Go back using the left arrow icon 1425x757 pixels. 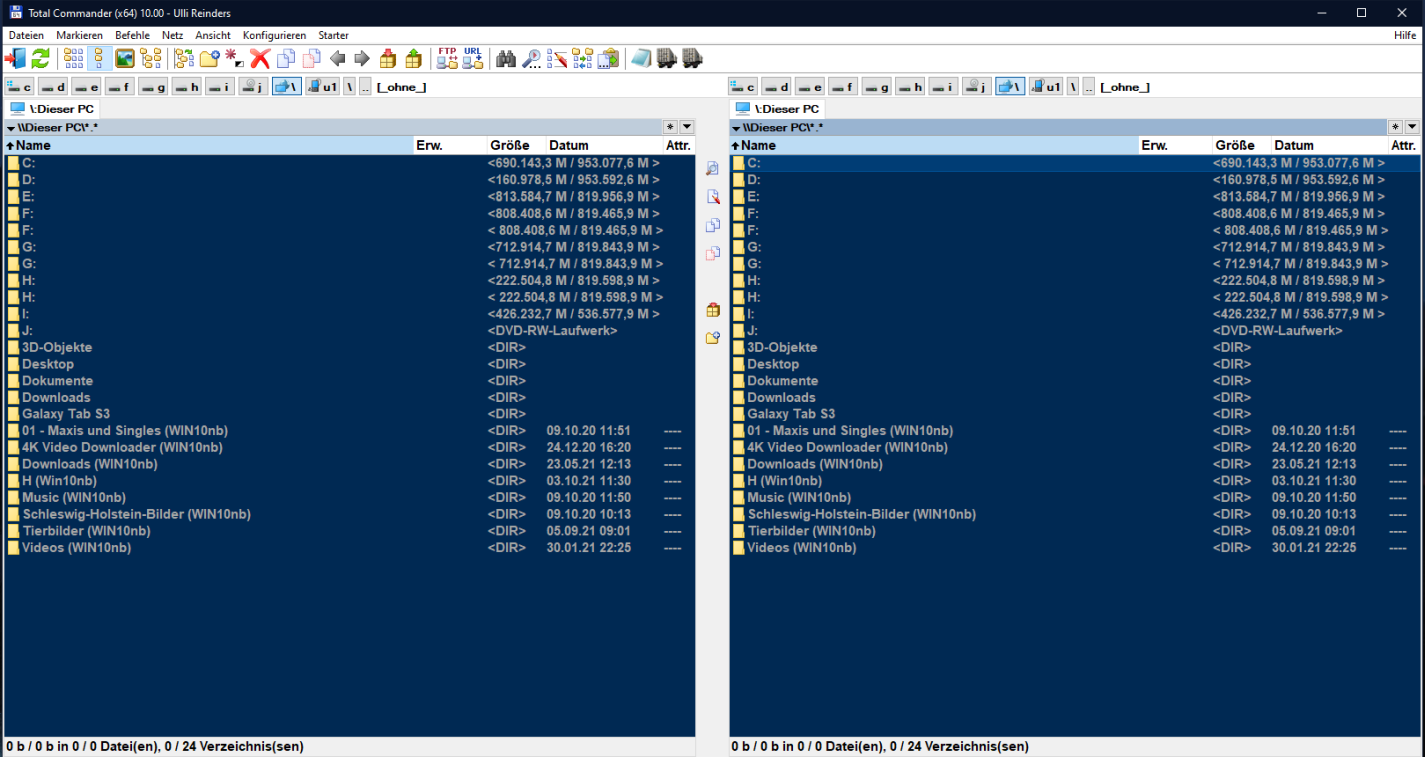point(338,59)
